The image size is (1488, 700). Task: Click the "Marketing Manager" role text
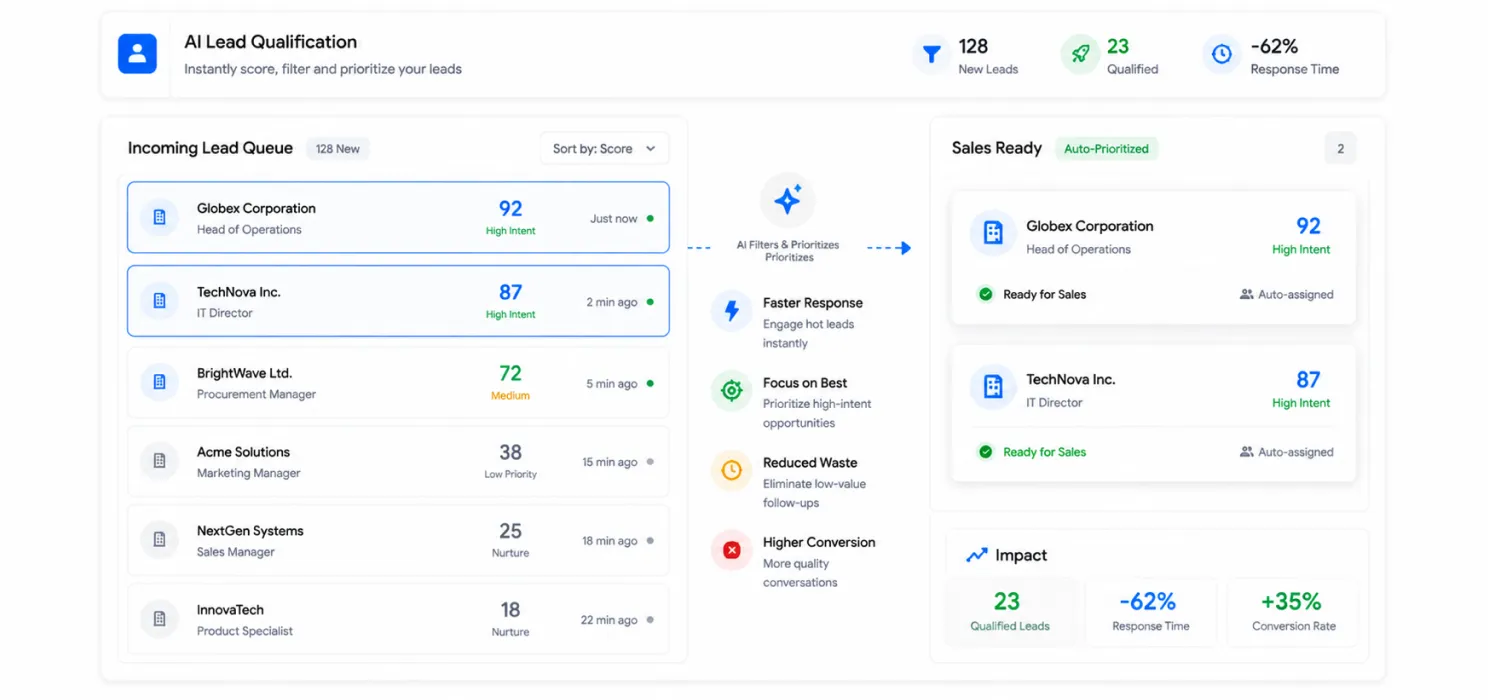248,473
